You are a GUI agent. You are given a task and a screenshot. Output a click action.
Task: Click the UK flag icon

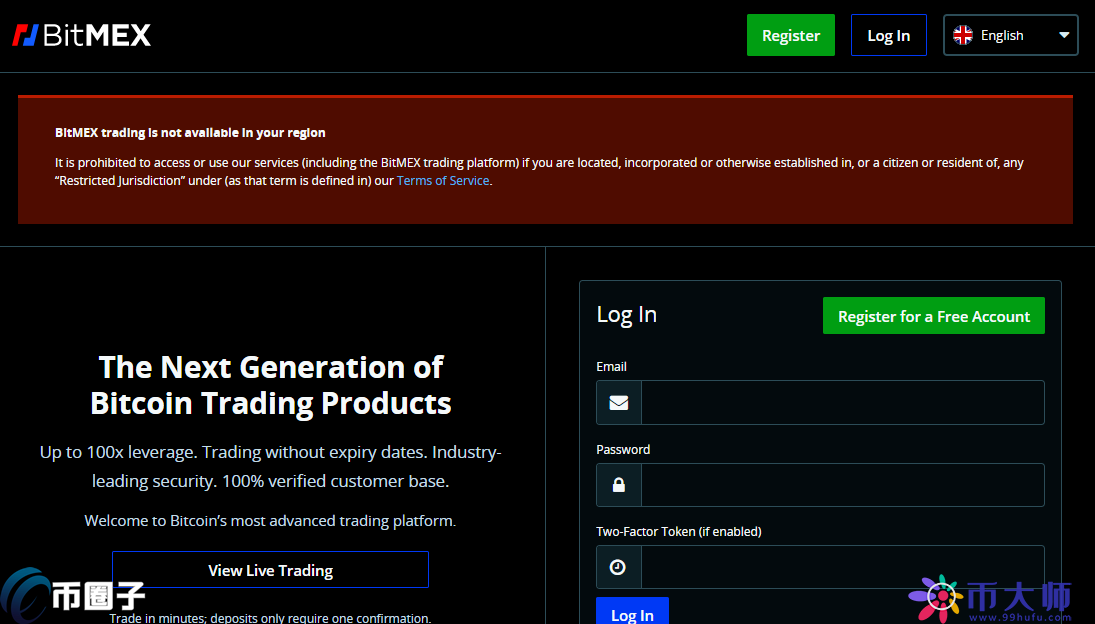click(x=963, y=35)
